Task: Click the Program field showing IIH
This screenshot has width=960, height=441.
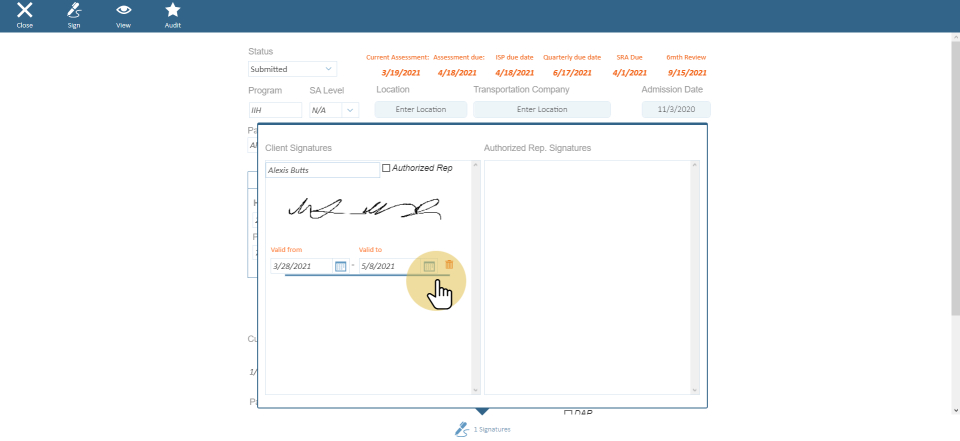Action: tap(275, 110)
